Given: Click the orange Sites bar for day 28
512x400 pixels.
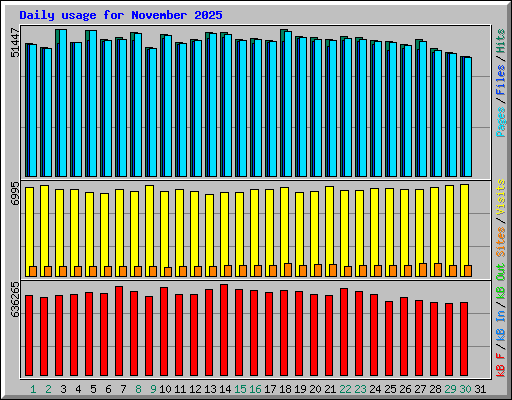Looking at the screenshot, I should [438, 270].
